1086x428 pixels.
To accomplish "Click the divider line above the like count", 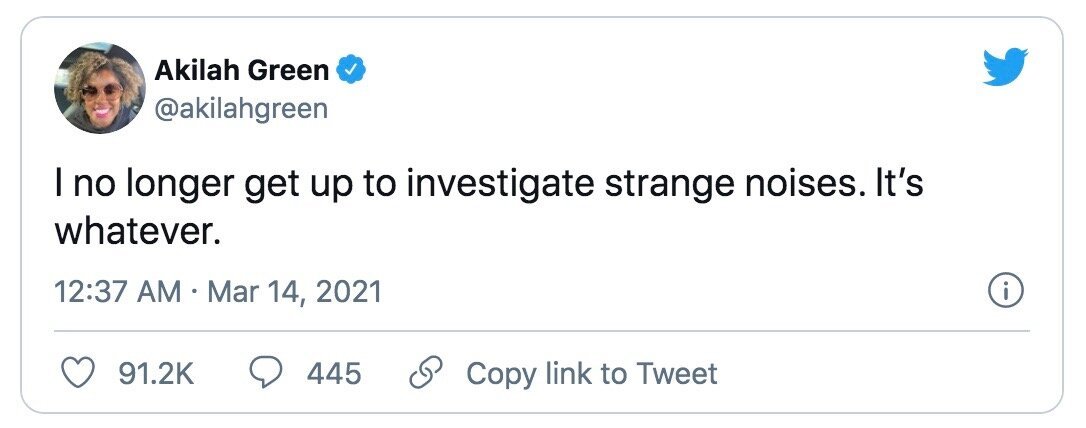I will [542, 331].
